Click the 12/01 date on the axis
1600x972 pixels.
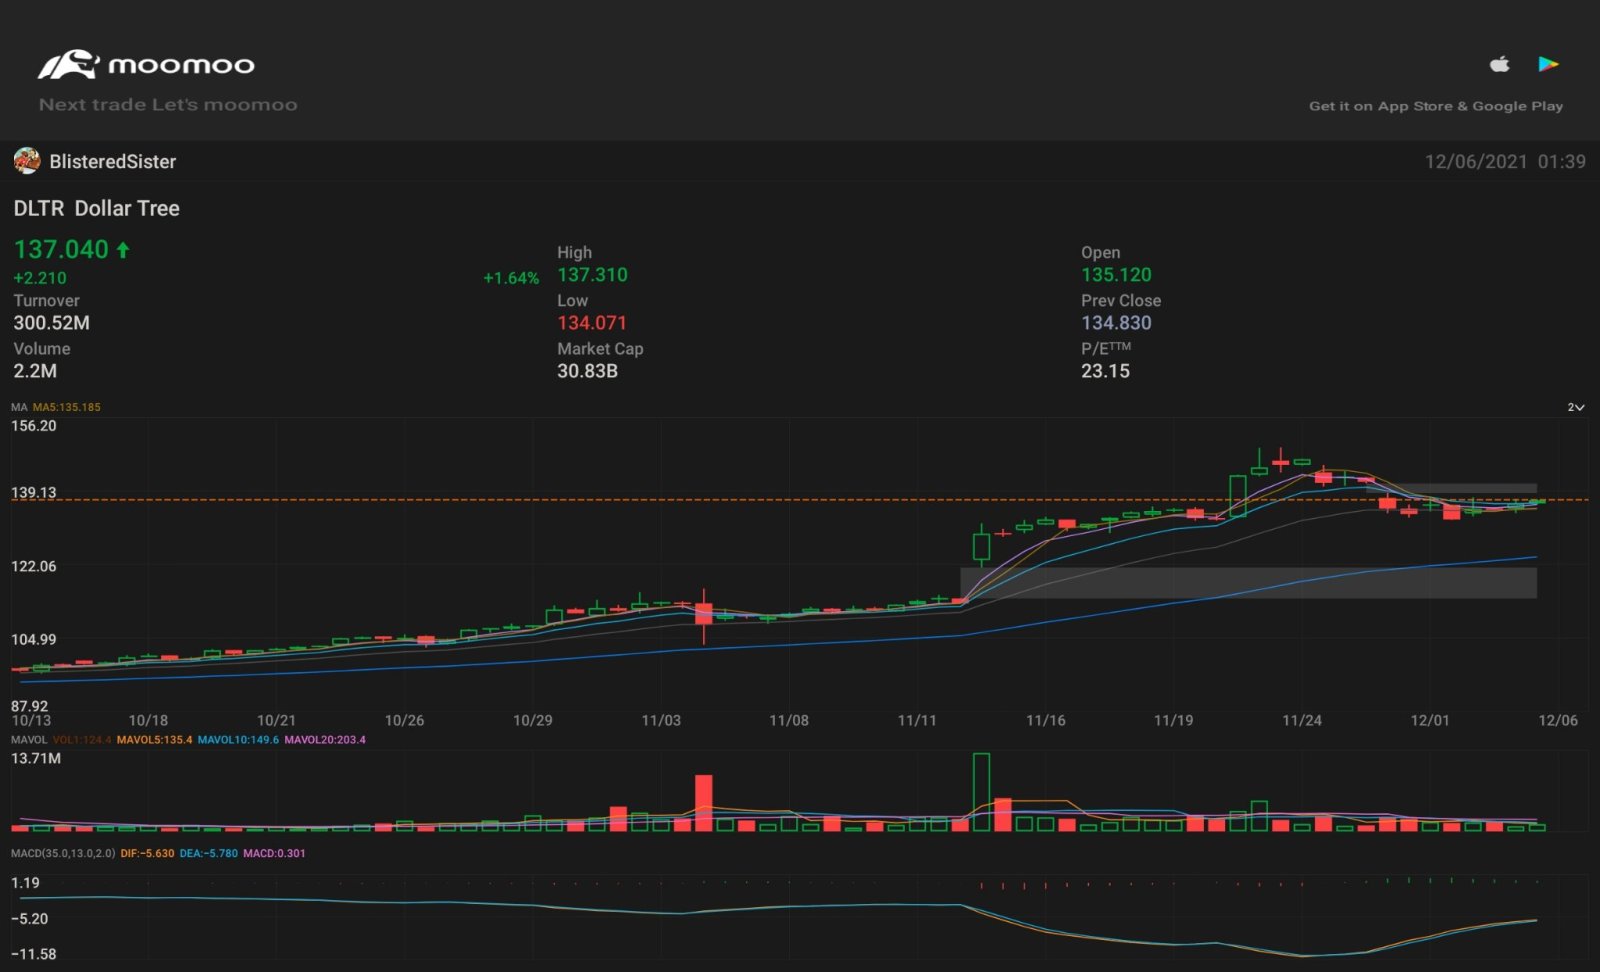[x=1429, y=720]
